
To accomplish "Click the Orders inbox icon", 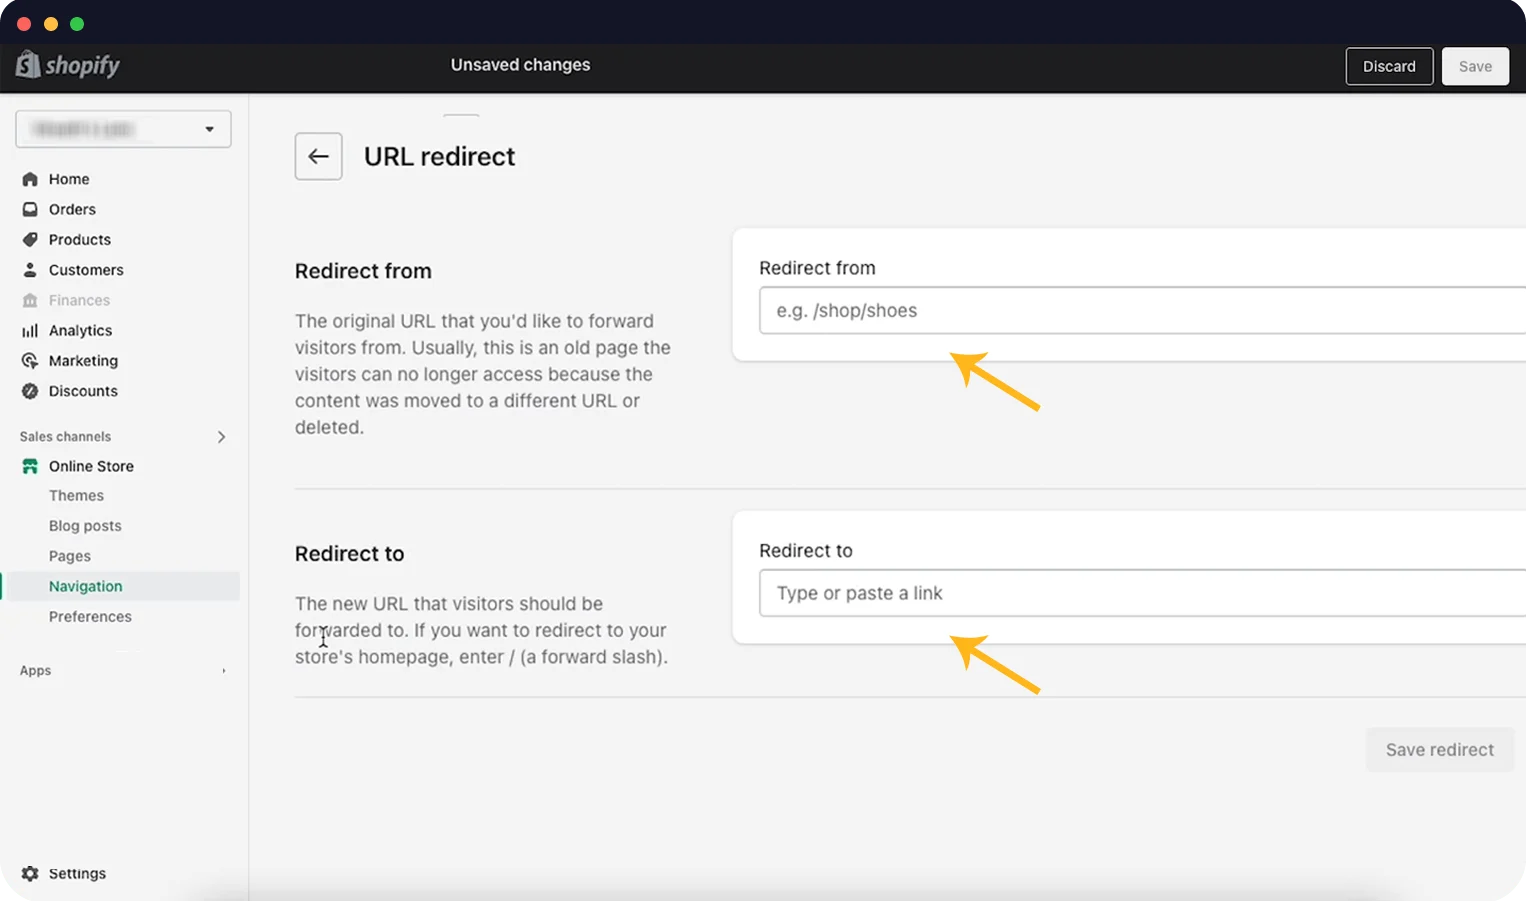I will 30,209.
